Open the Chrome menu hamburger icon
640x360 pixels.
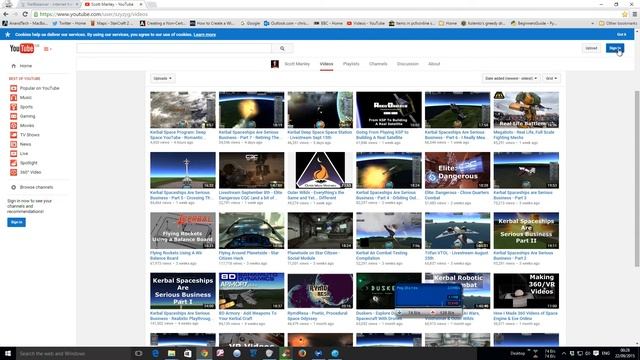coord(635,14)
